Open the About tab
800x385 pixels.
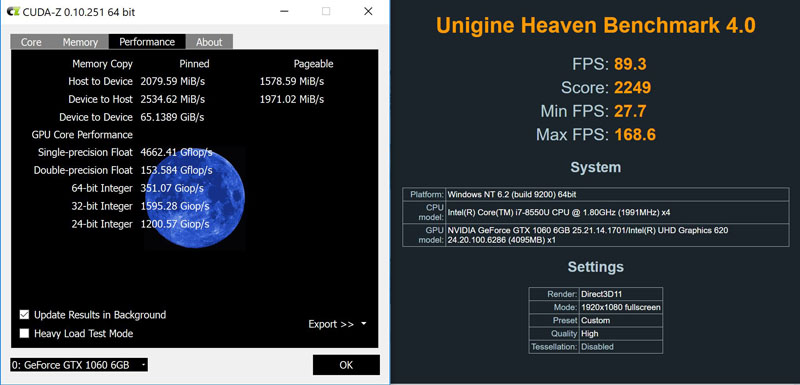209,42
